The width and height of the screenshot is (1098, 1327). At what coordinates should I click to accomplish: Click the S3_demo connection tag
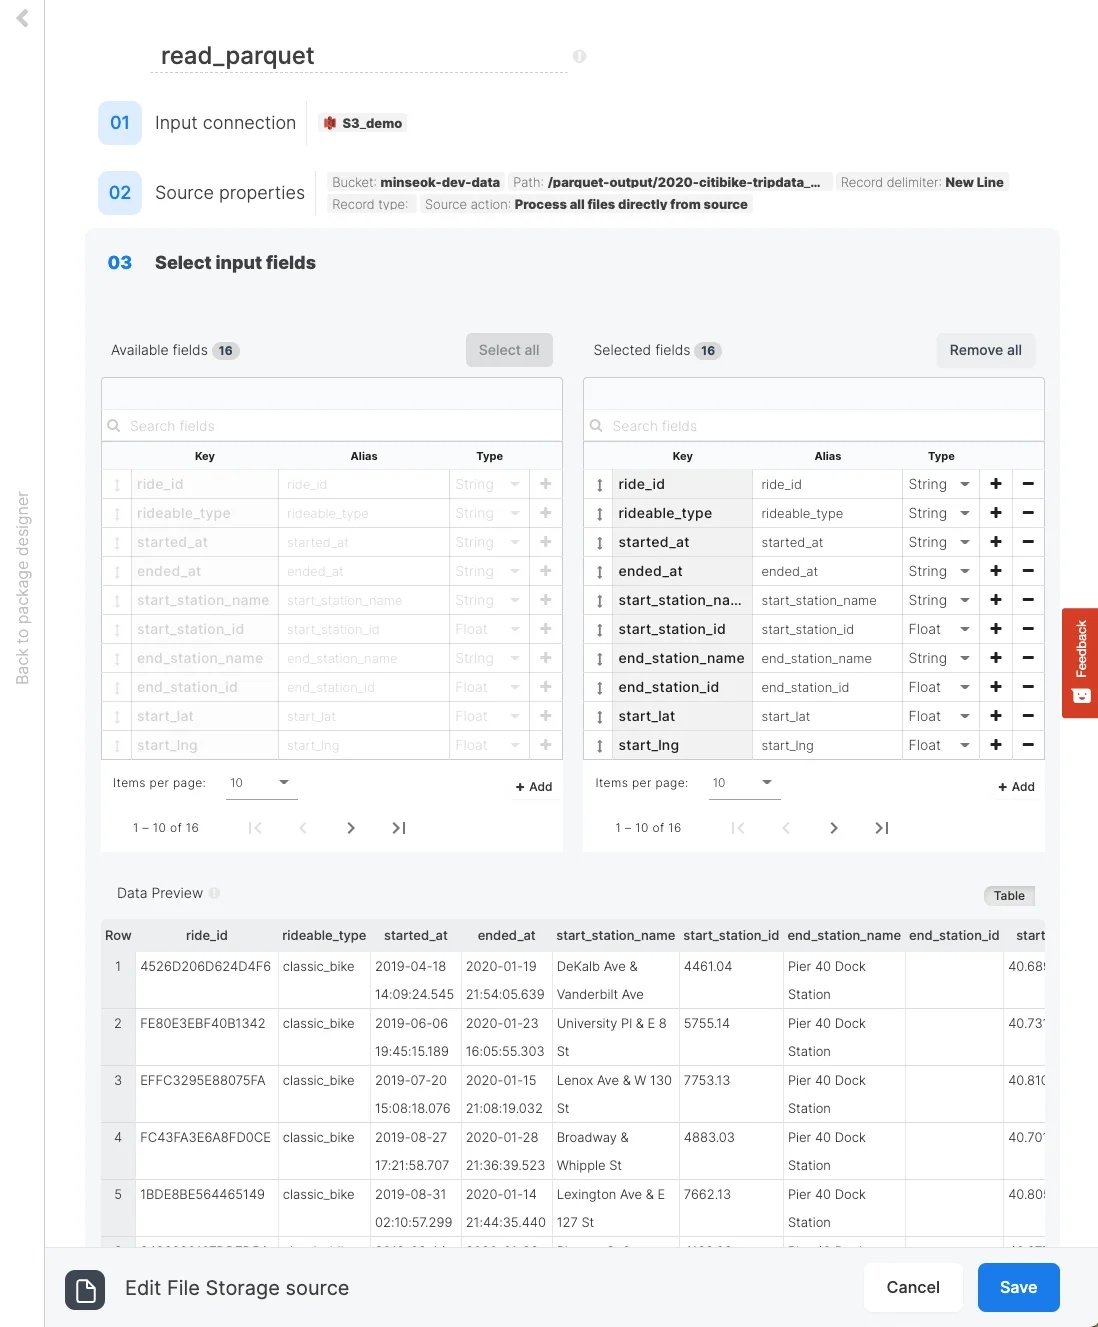click(362, 123)
